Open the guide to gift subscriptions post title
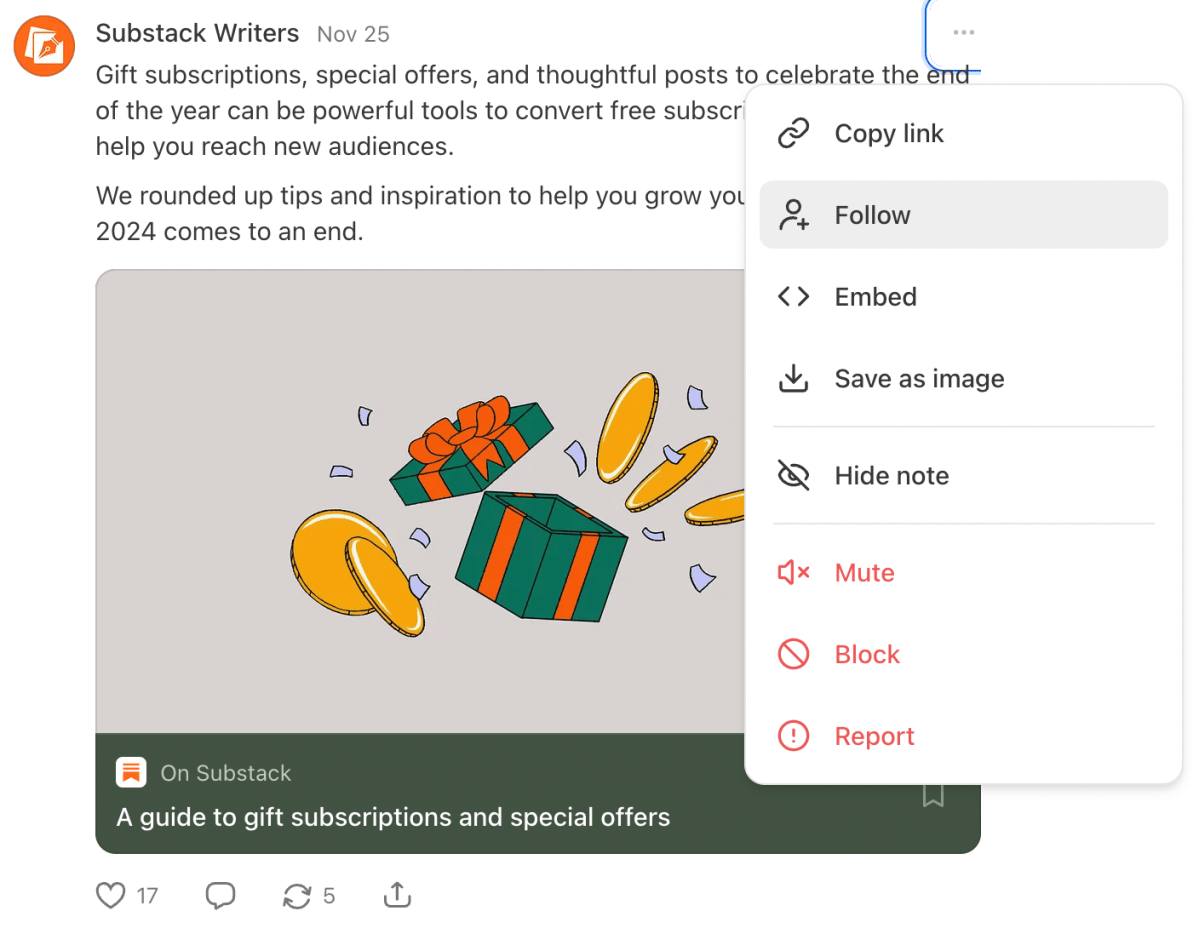Viewport: 1199px width, 928px height. click(x=393, y=817)
